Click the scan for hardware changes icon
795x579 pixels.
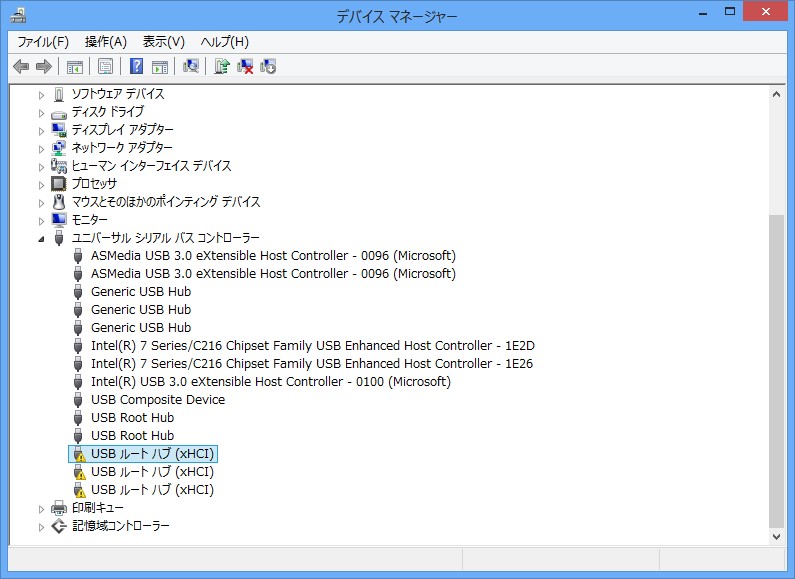(191, 66)
